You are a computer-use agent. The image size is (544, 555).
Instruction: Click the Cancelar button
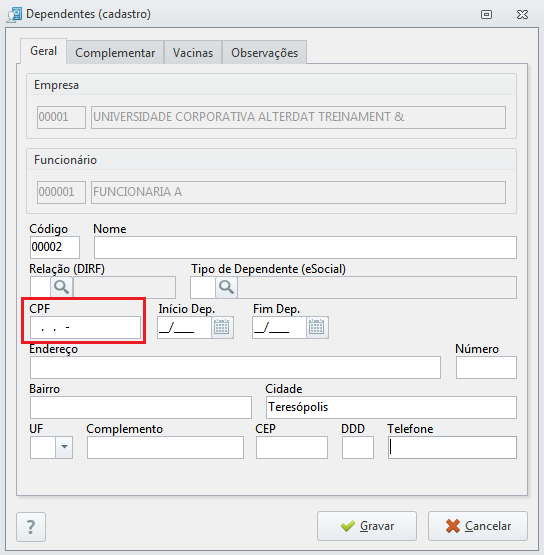[x=478, y=526]
